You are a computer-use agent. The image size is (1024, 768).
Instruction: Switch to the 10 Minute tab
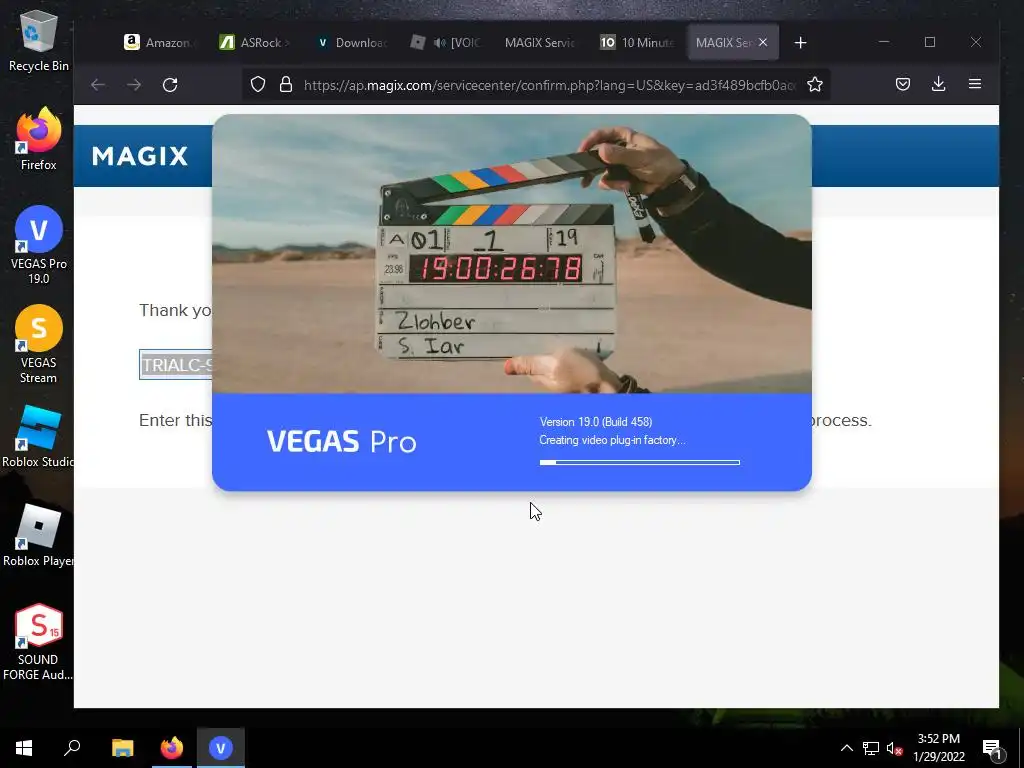pos(635,42)
